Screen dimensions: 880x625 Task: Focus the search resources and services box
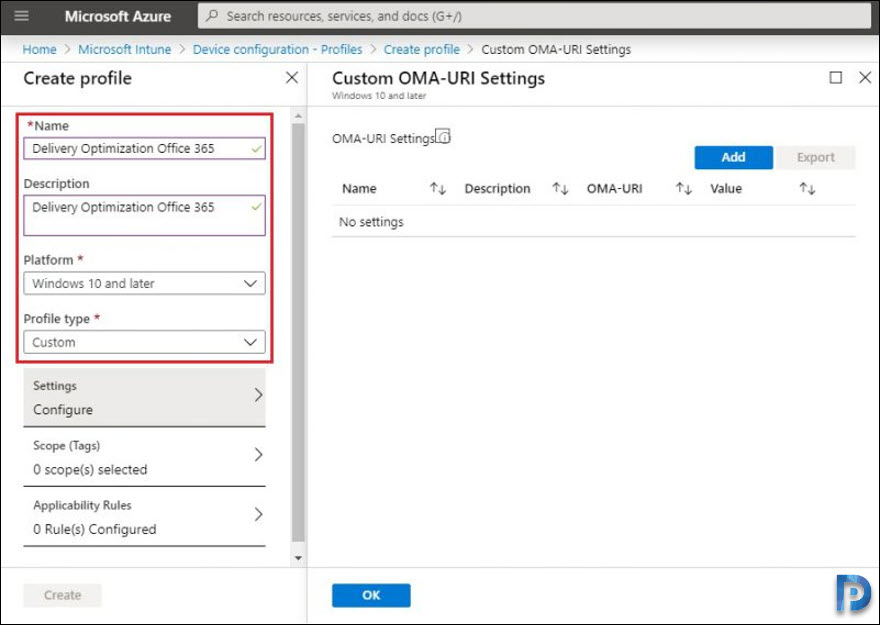tap(534, 16)
